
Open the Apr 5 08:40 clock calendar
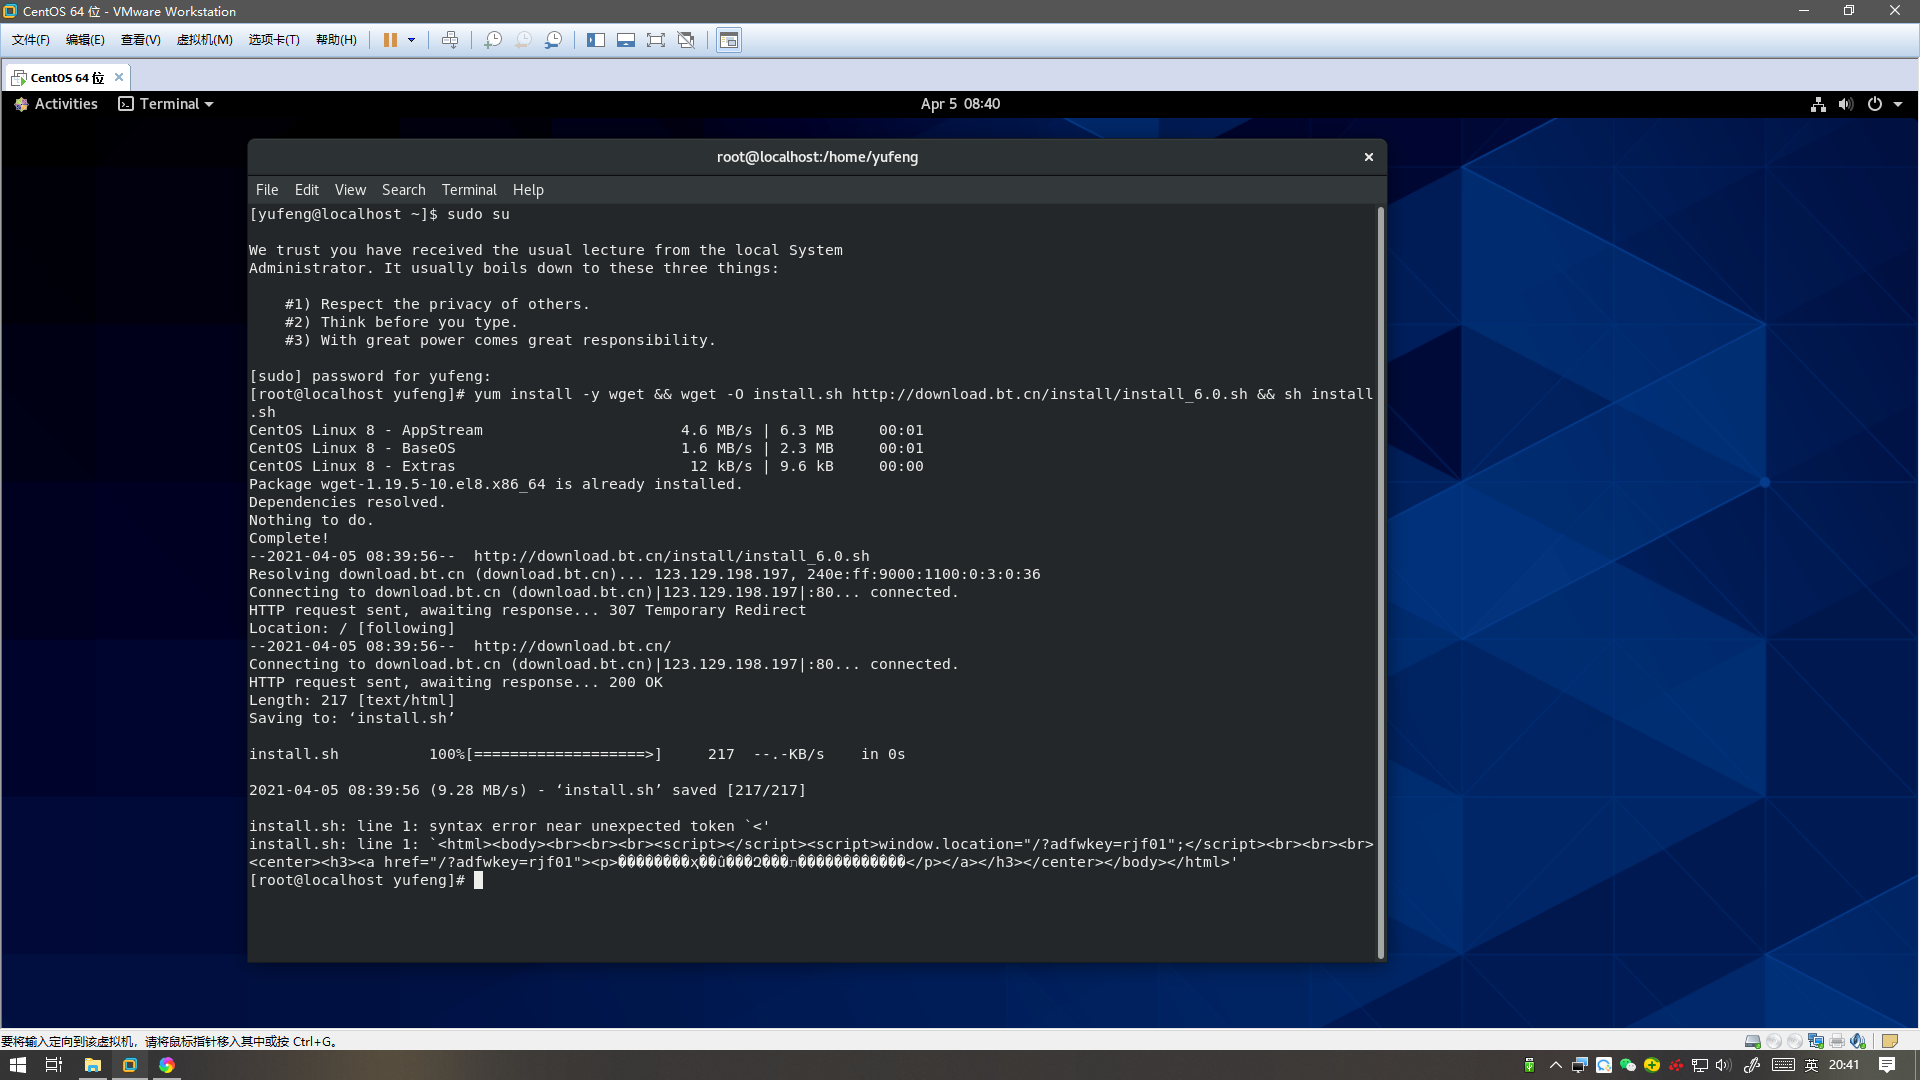960,104
